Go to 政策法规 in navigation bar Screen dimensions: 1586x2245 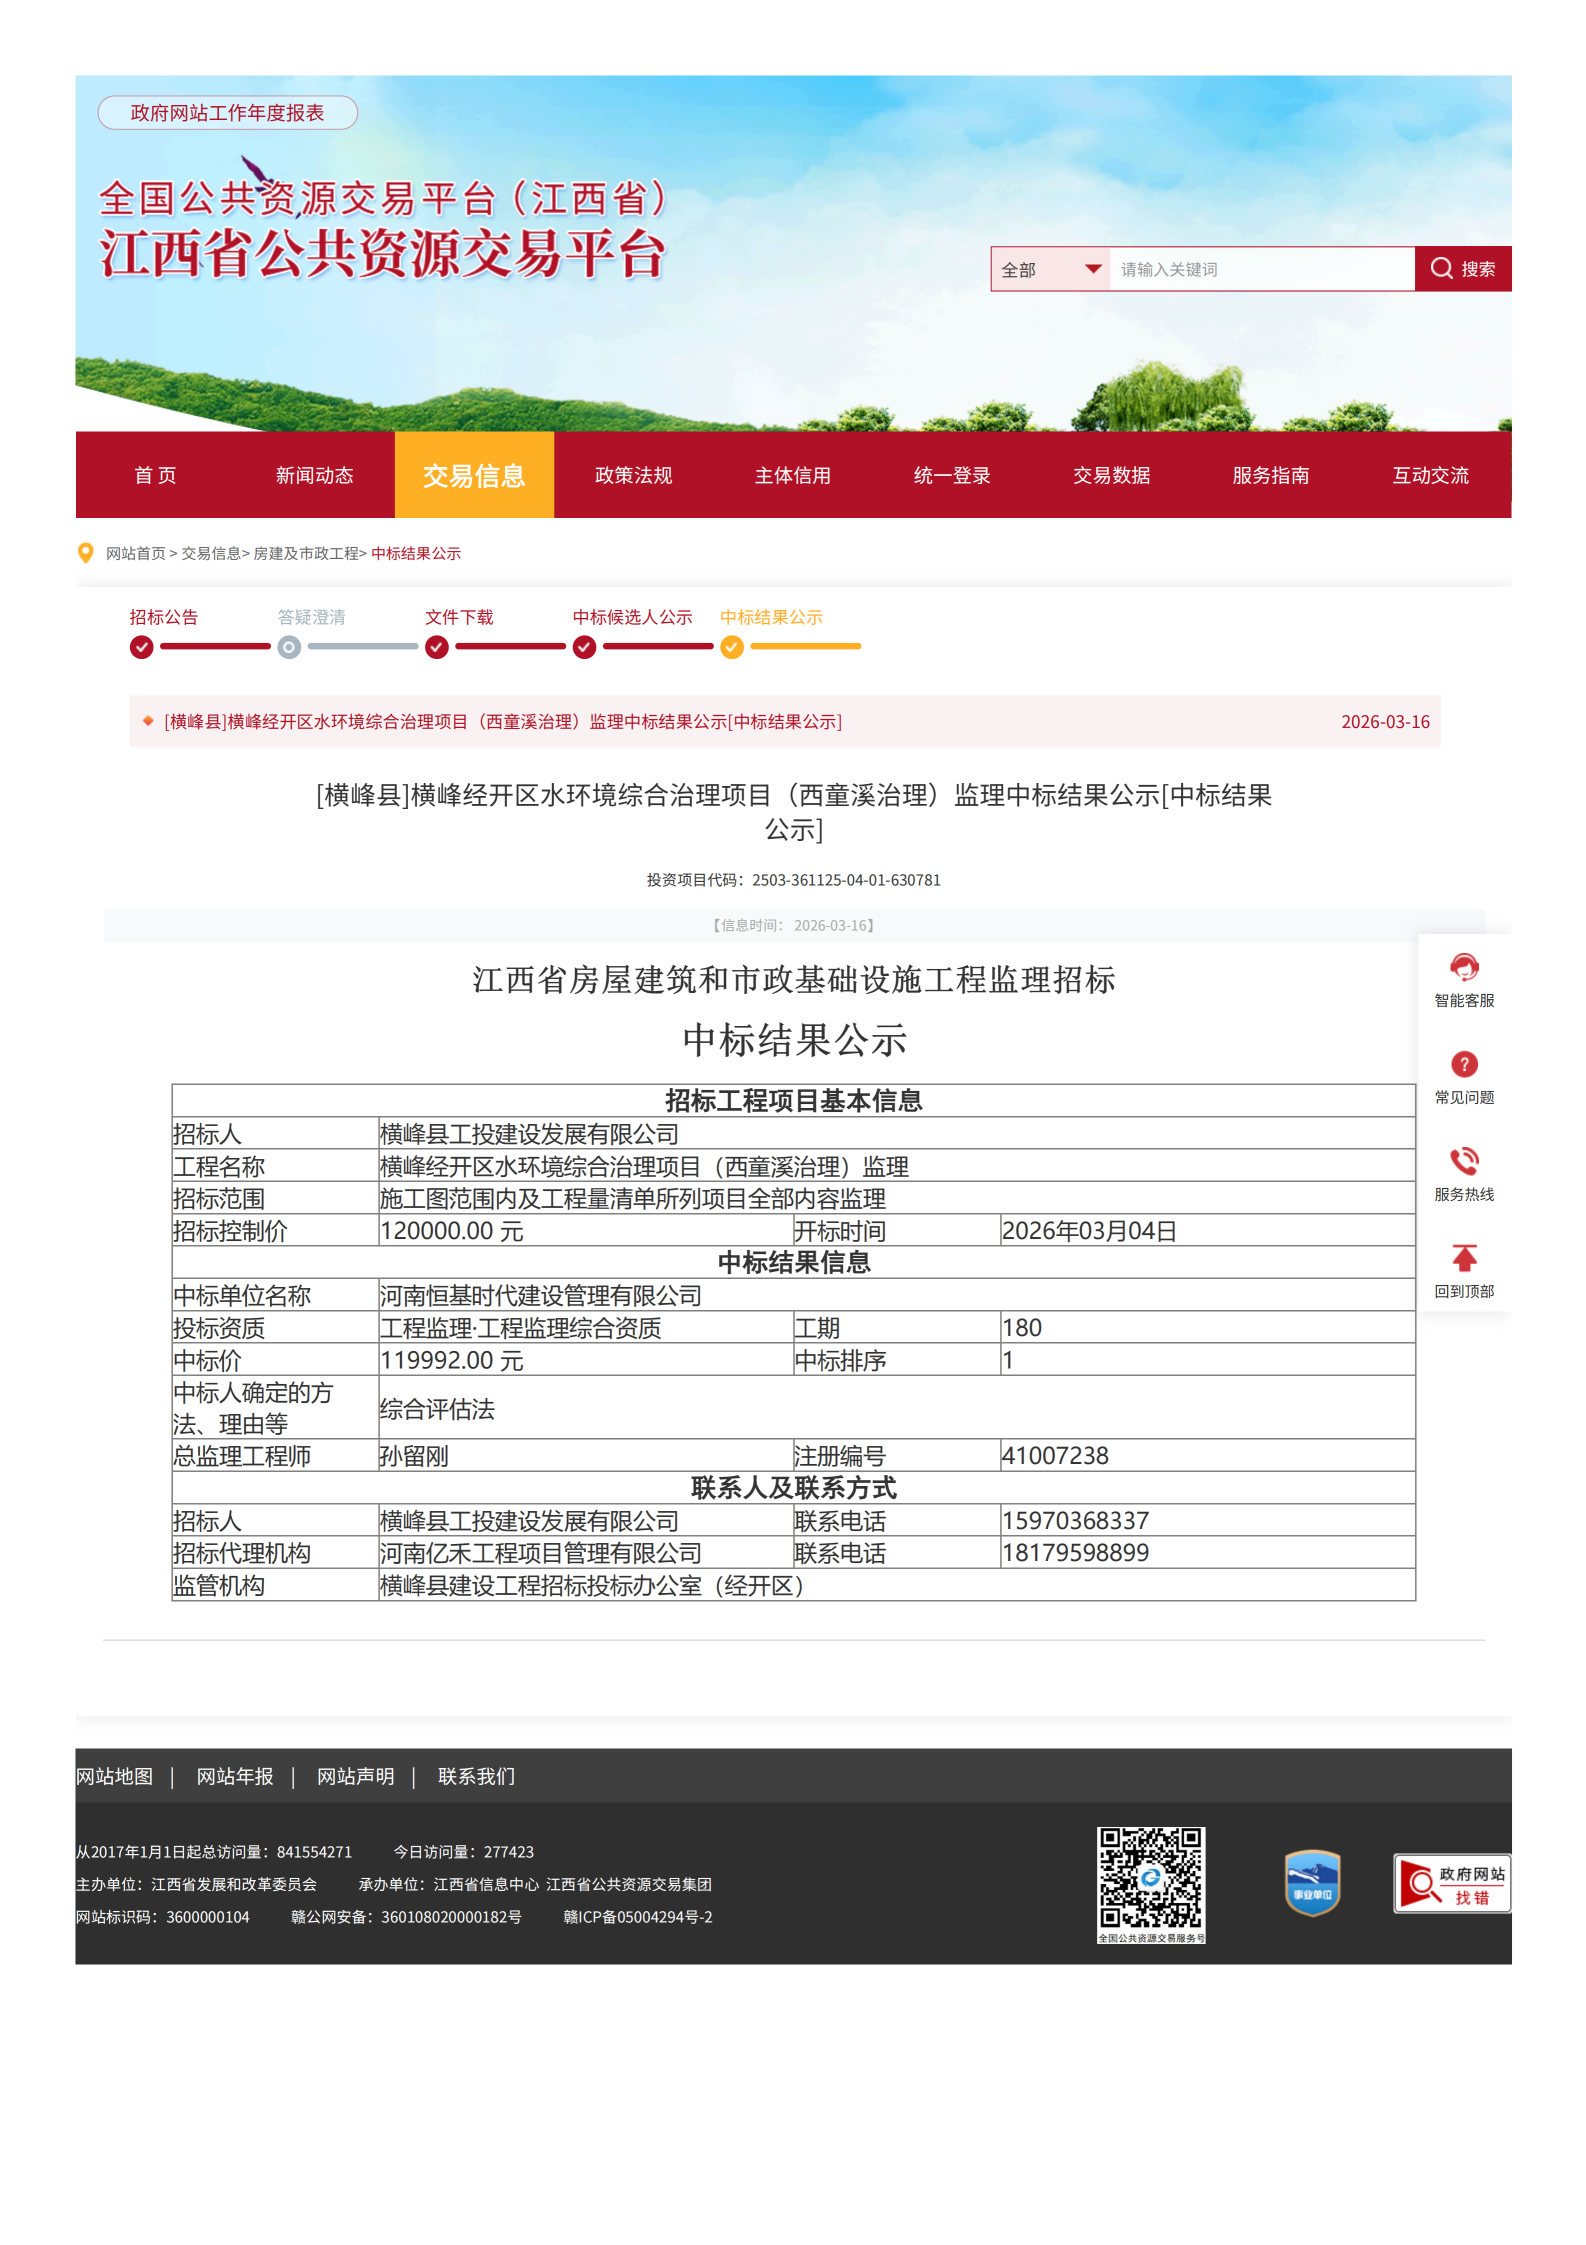point(633,476)
